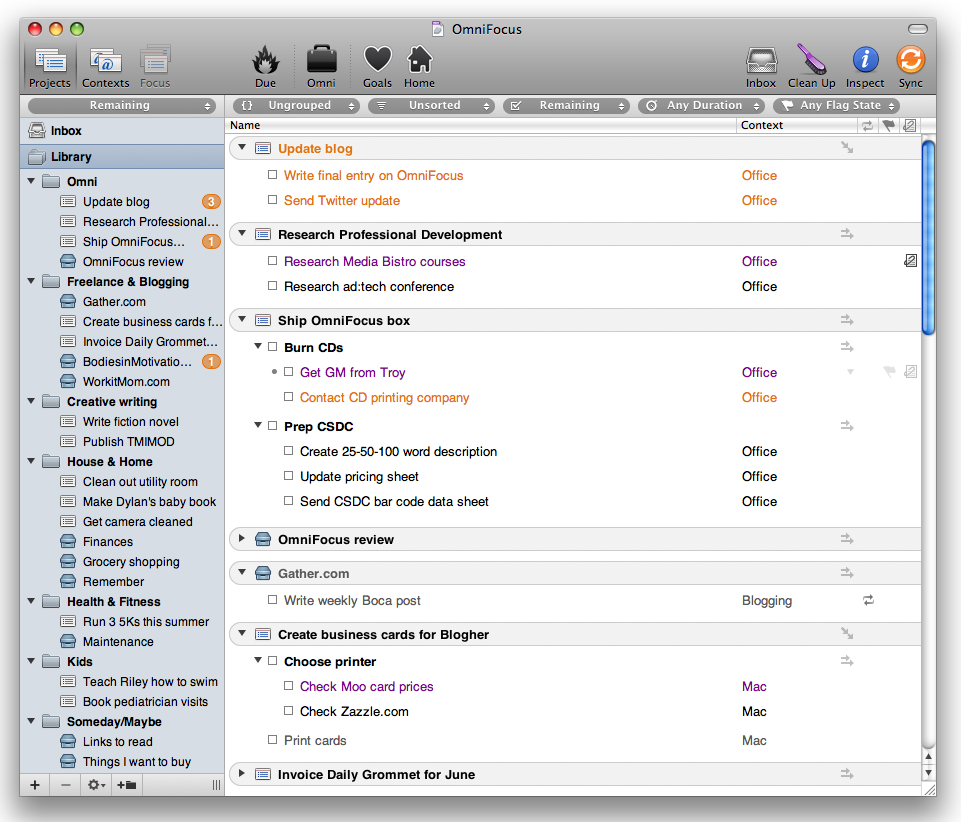Open the Unsorted sorting dropdown

(431, 105)
